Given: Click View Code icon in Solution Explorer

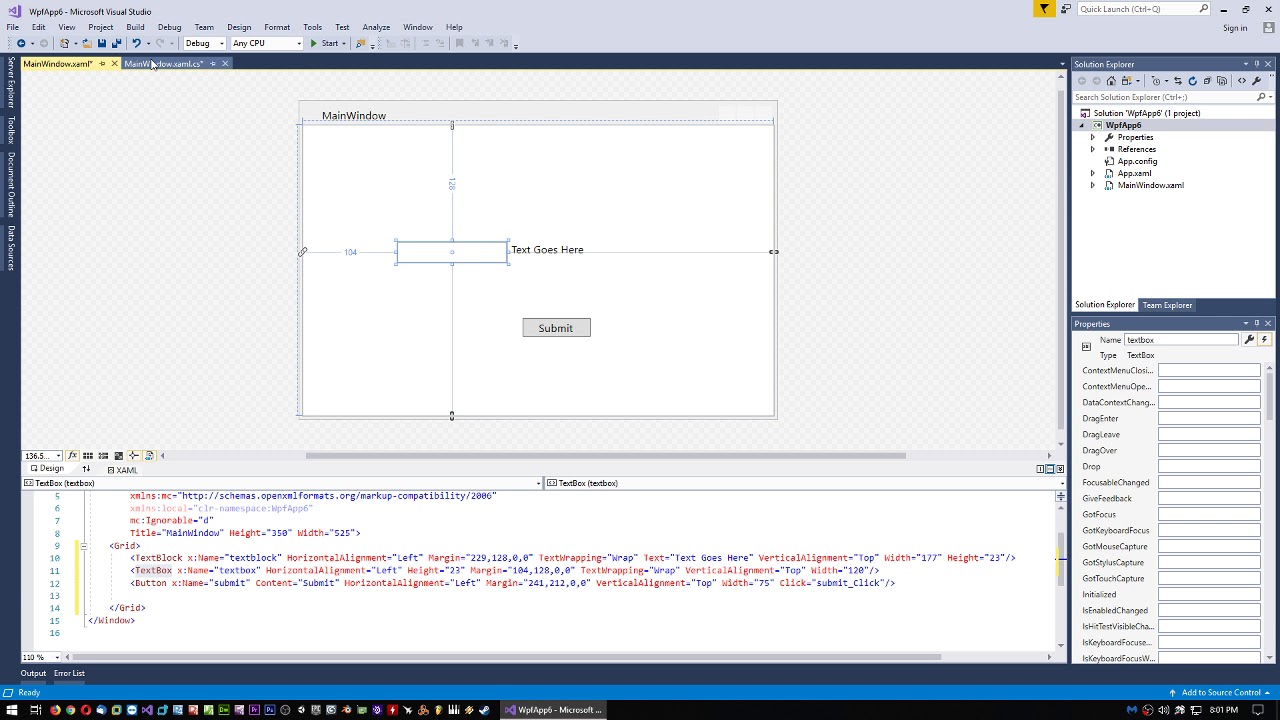Looking at the screenshot, I should (1241, 81).
